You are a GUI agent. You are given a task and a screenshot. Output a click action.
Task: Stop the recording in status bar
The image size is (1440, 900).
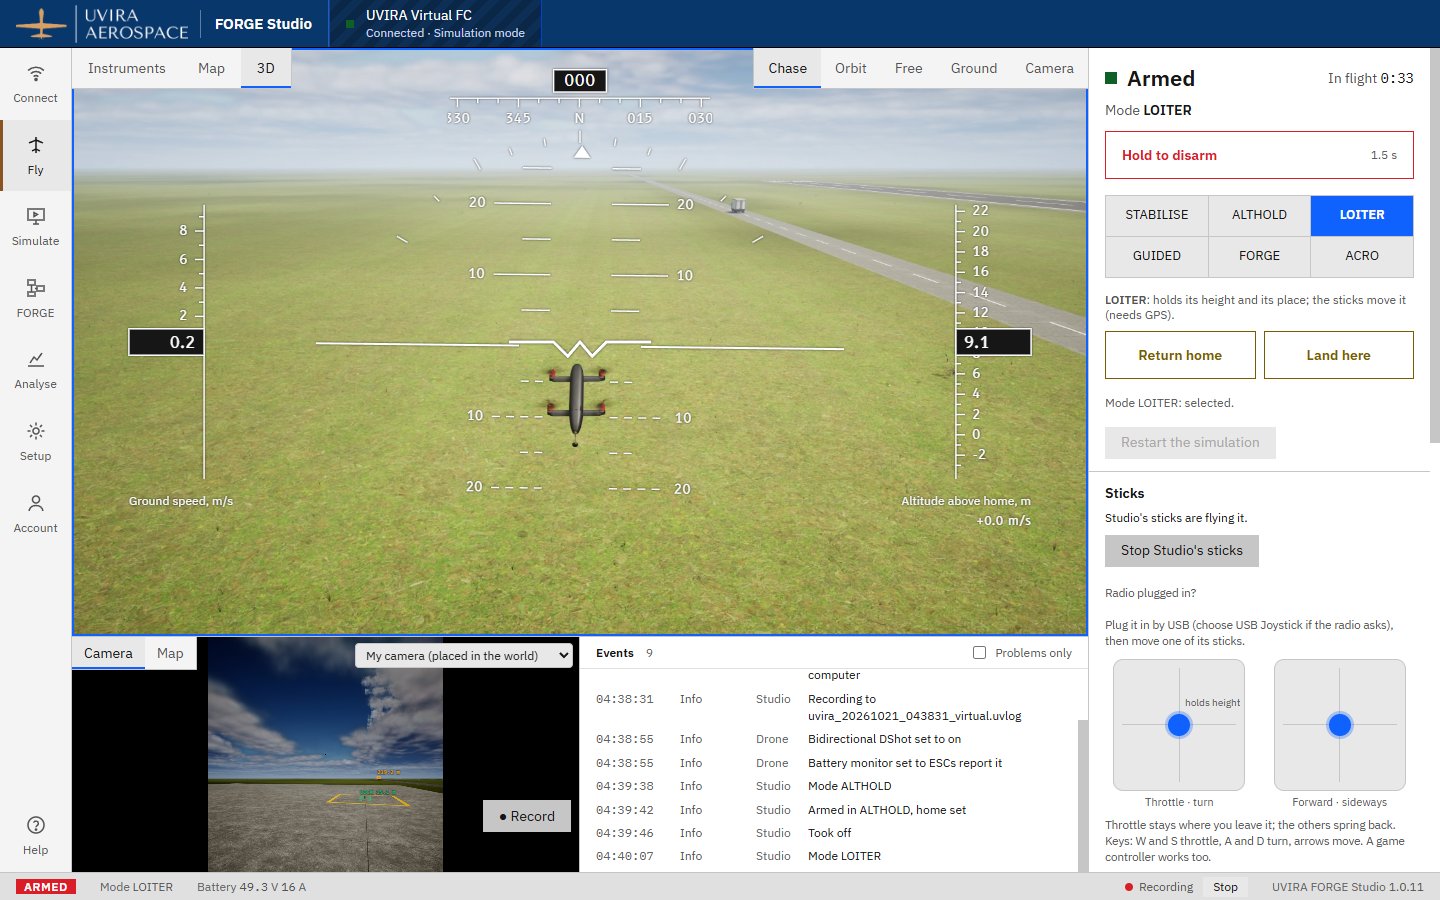click(1225, 887)
